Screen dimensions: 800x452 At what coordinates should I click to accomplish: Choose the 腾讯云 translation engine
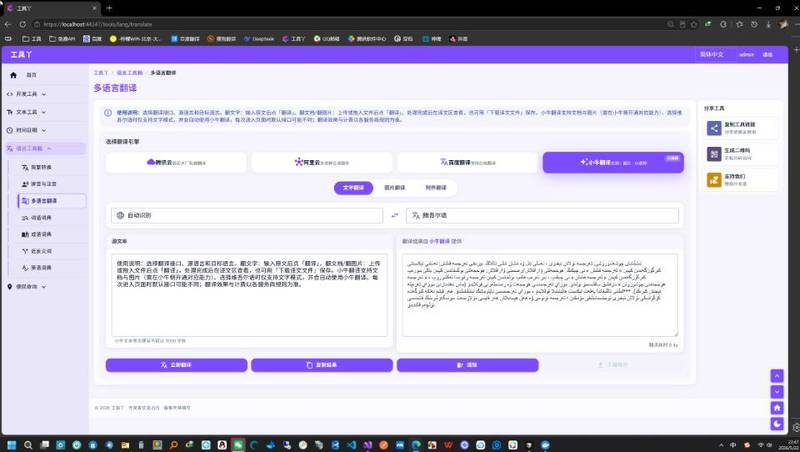[x=176, y=162]
